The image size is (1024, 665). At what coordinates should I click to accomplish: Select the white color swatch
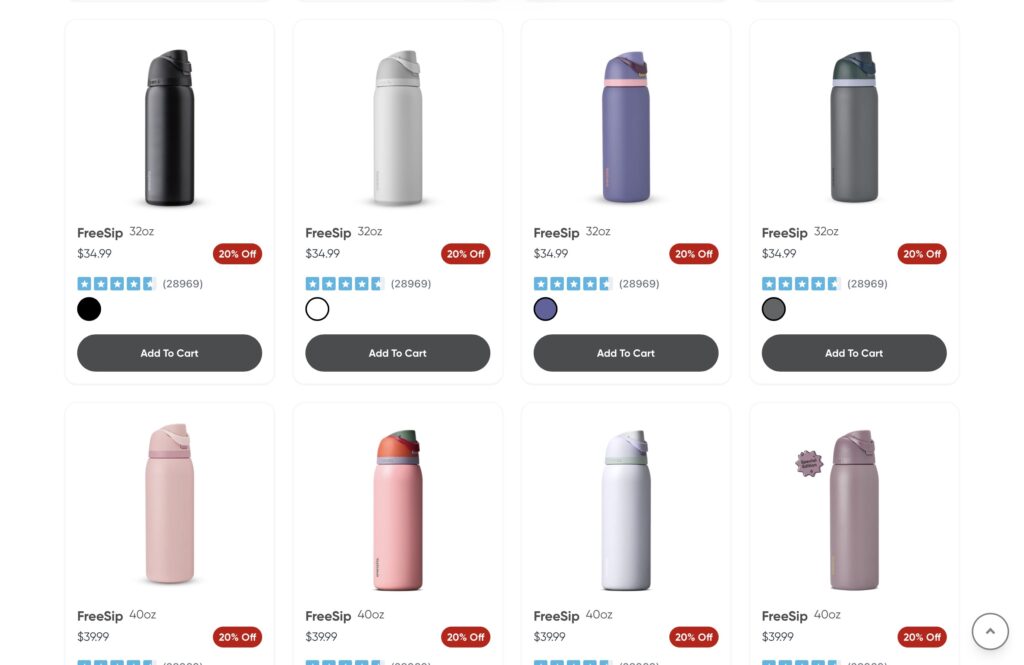(317, 309)
